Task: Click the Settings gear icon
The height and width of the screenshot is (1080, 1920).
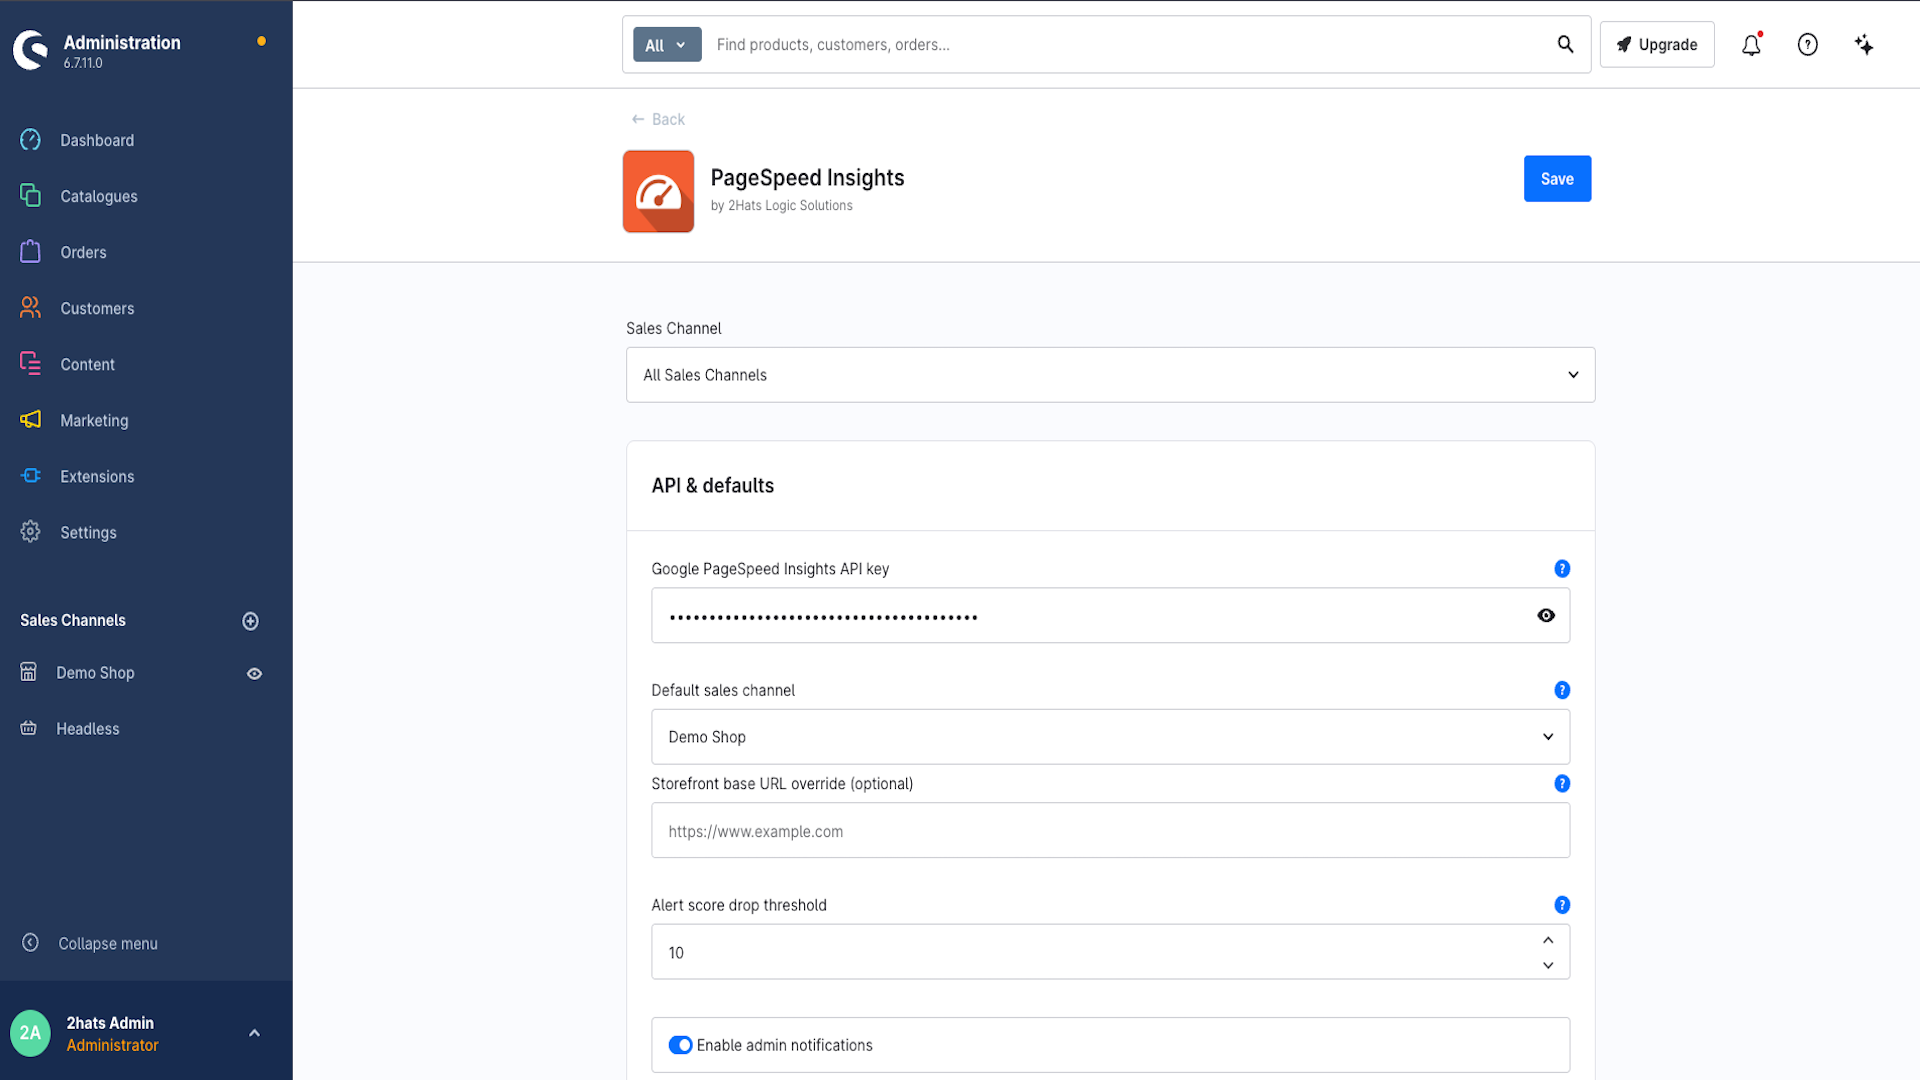Action: click(x=31, y=531)
